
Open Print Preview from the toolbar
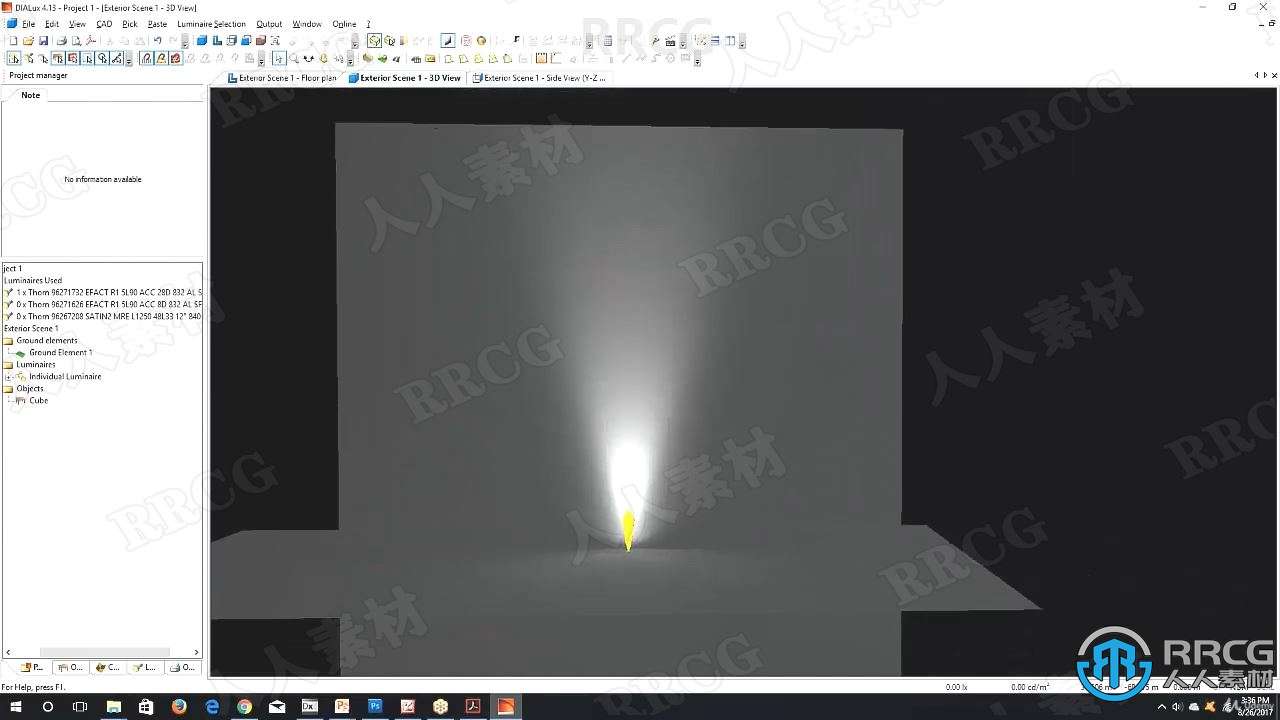76,41
